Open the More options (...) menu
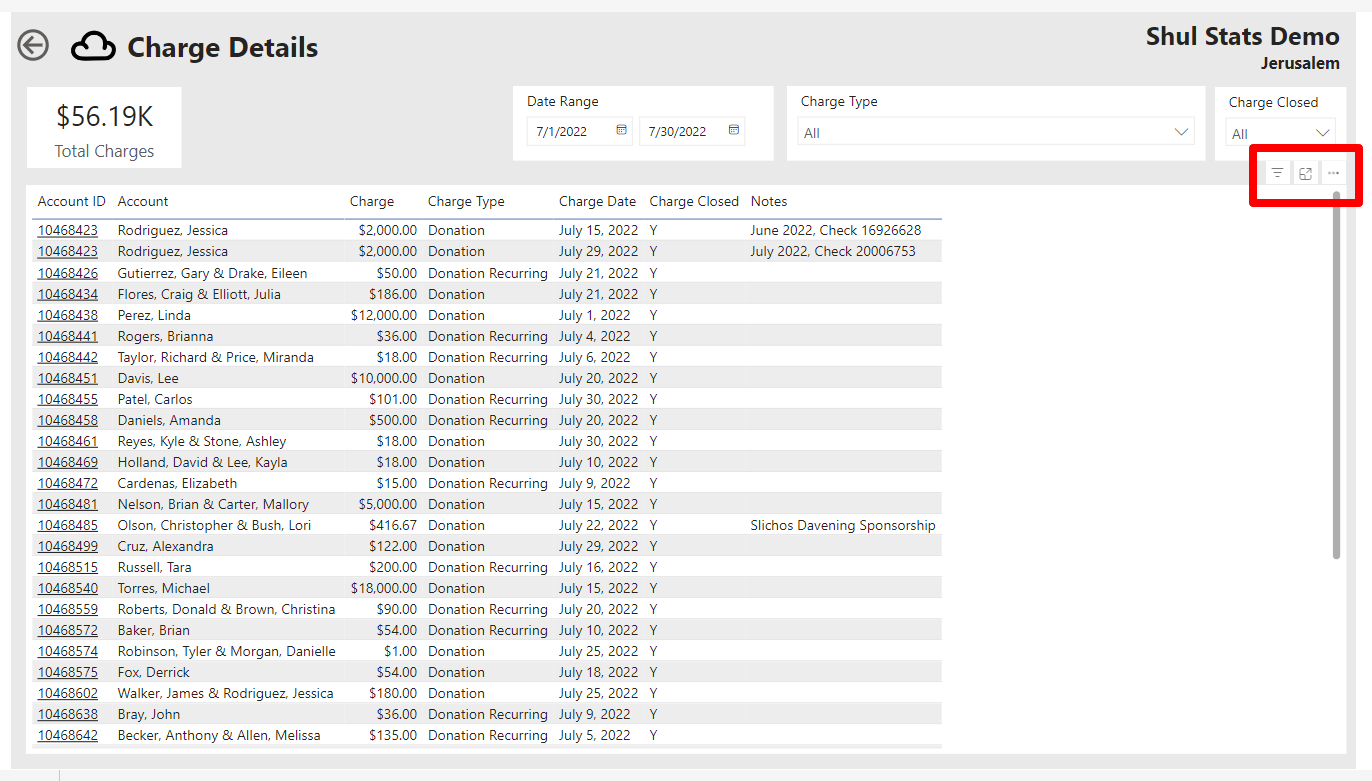Viewport: 1372px width, 781px height. pyautogui.click(x=1333, y=172)
